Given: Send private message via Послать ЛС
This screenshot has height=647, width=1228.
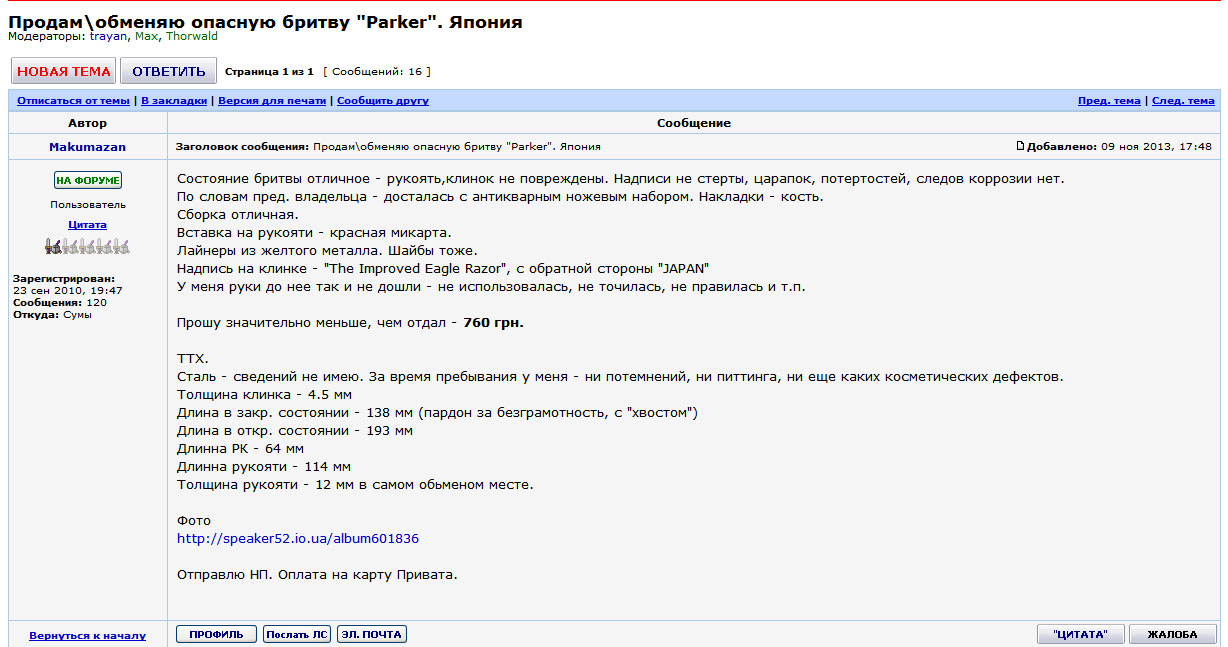Looking at the screenshot, I should coord(297,634).
